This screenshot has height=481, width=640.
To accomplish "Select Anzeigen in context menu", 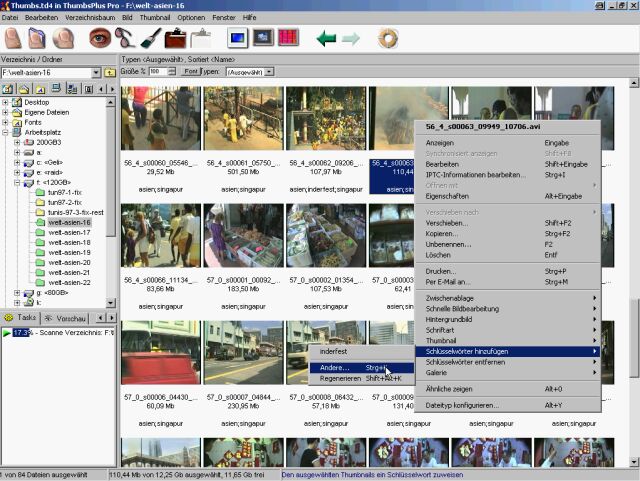I will 507,143.
